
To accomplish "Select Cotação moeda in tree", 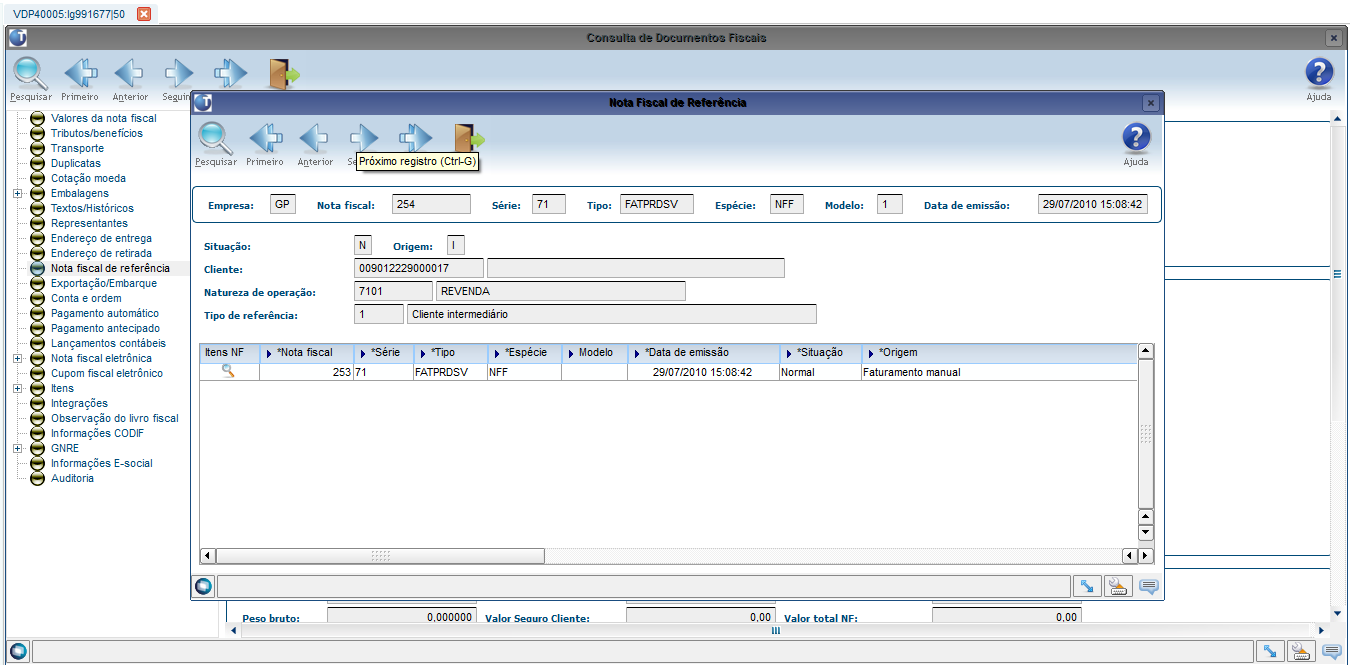I will 88,178.
